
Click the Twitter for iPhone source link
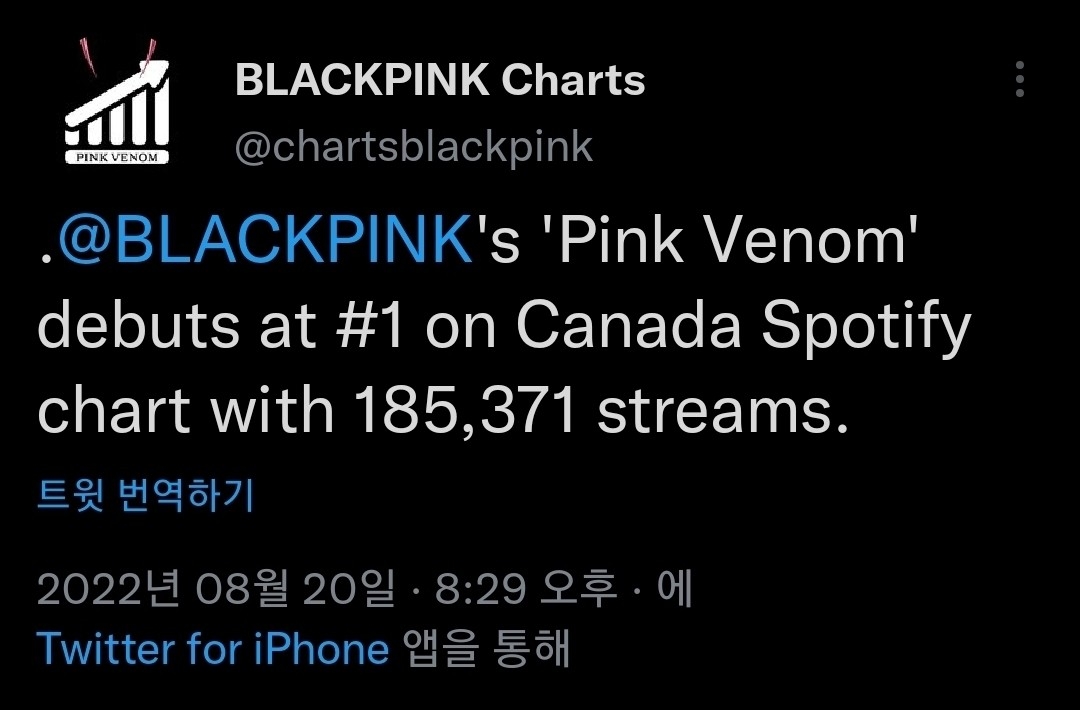click(213, 649)
